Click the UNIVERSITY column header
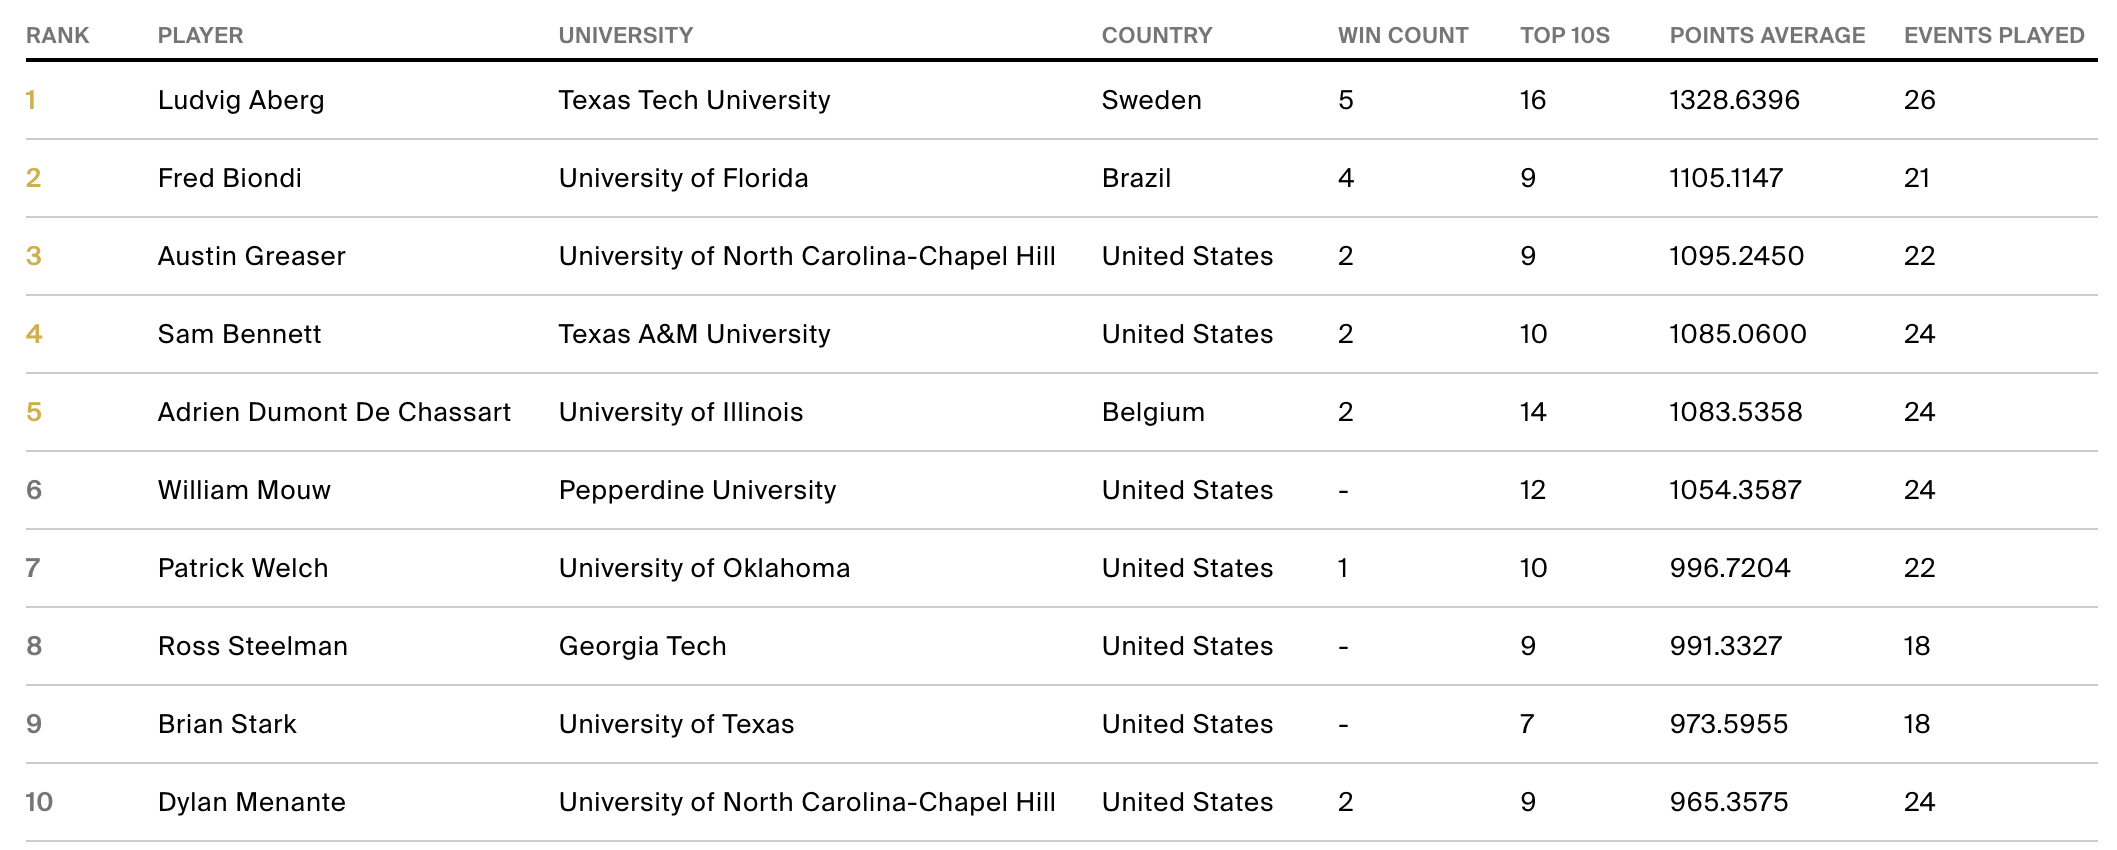Screen dimensions: 2117x850 [625, 36]
